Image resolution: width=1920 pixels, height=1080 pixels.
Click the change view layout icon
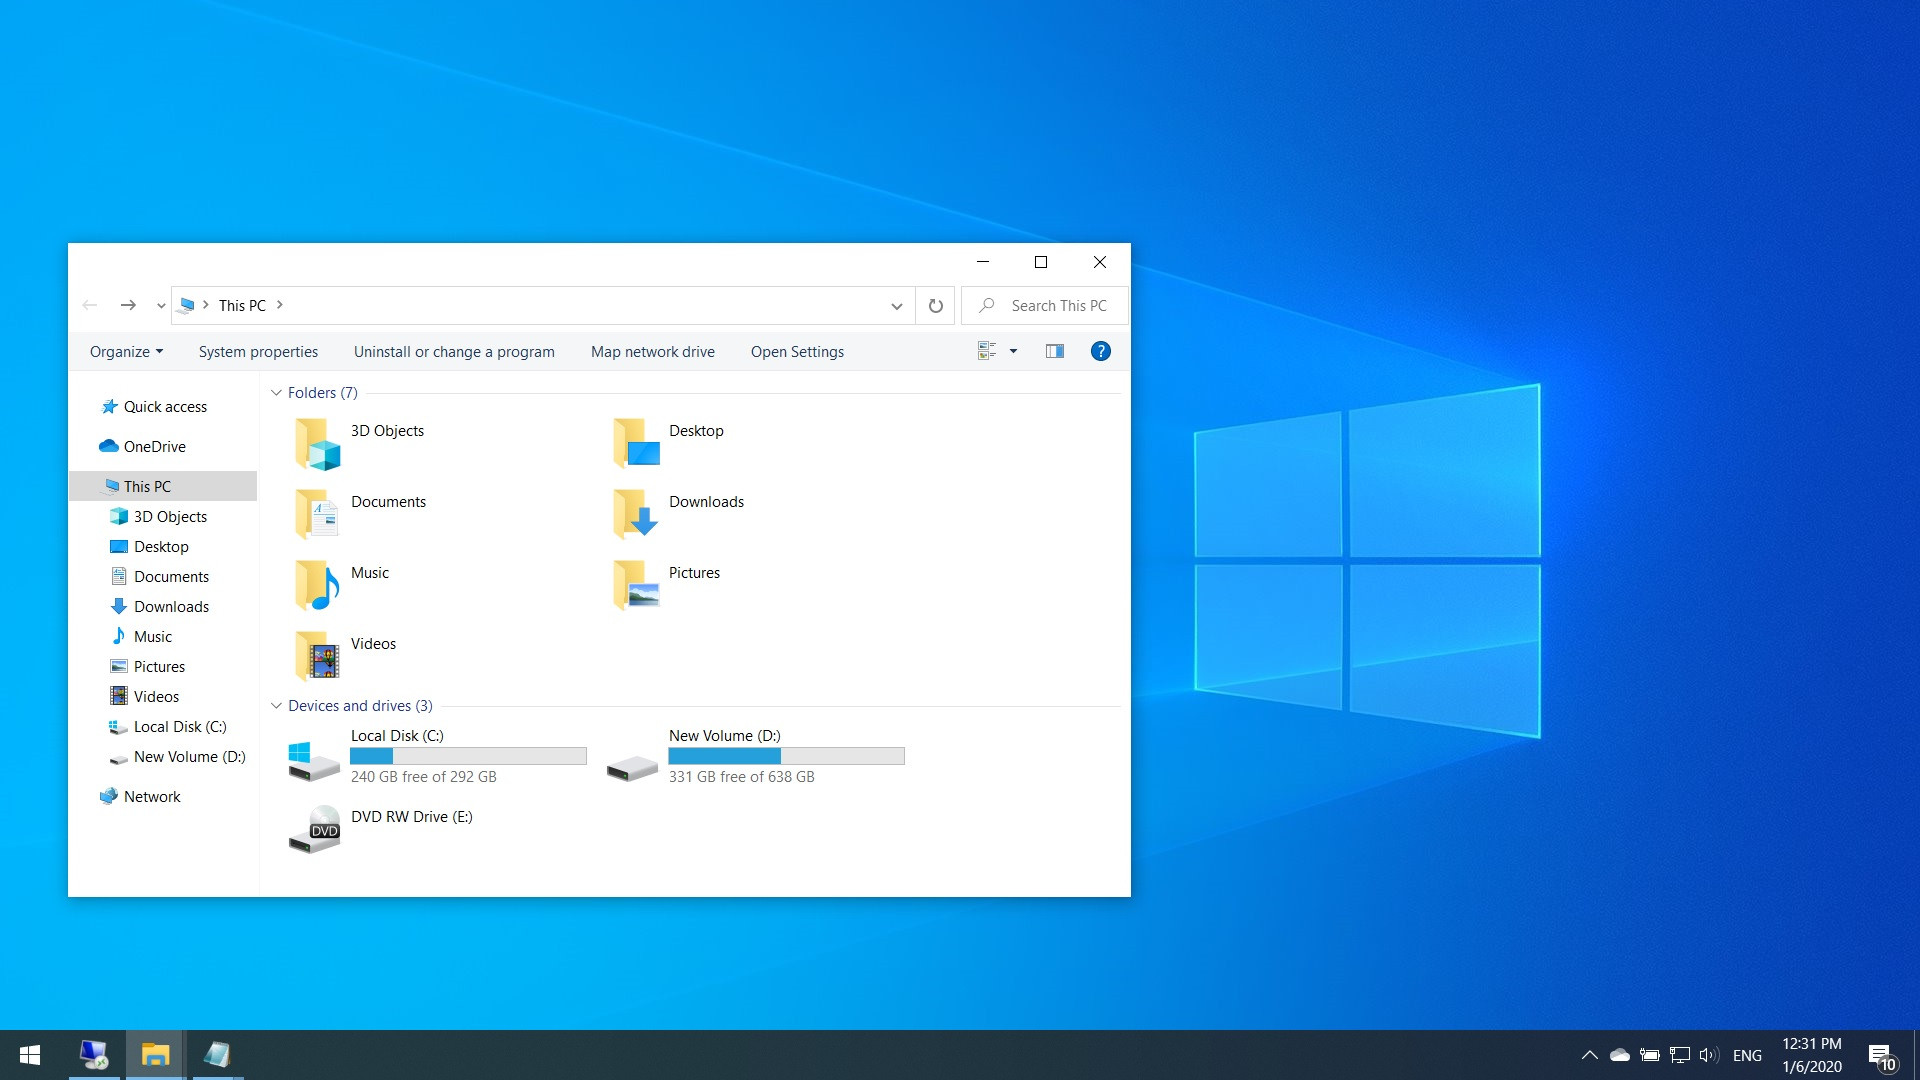[x=987, y=351]
